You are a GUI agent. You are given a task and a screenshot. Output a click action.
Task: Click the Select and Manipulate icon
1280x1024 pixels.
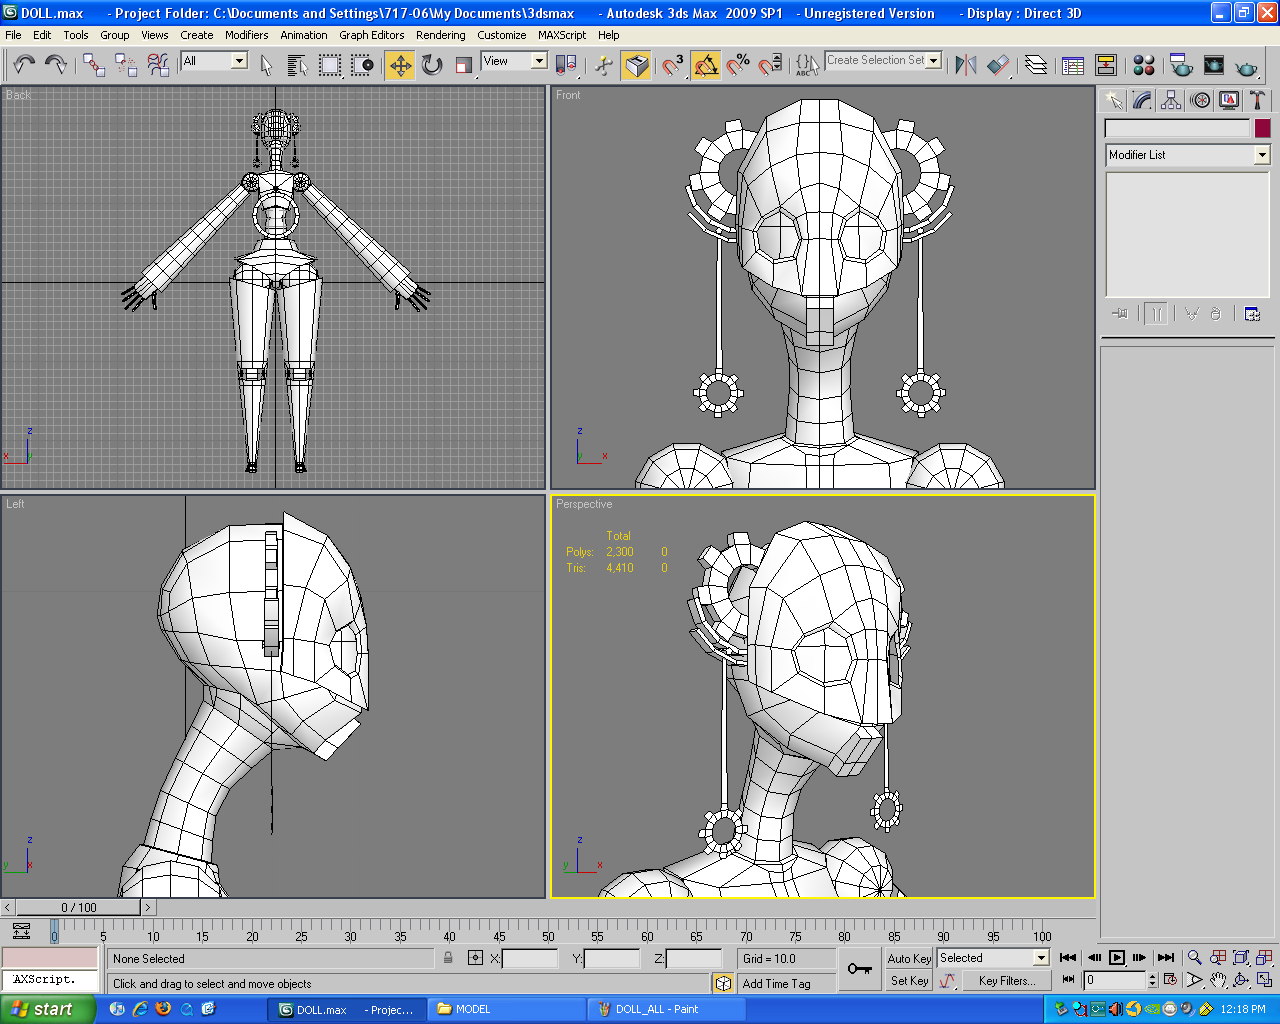tap(604, 65)
